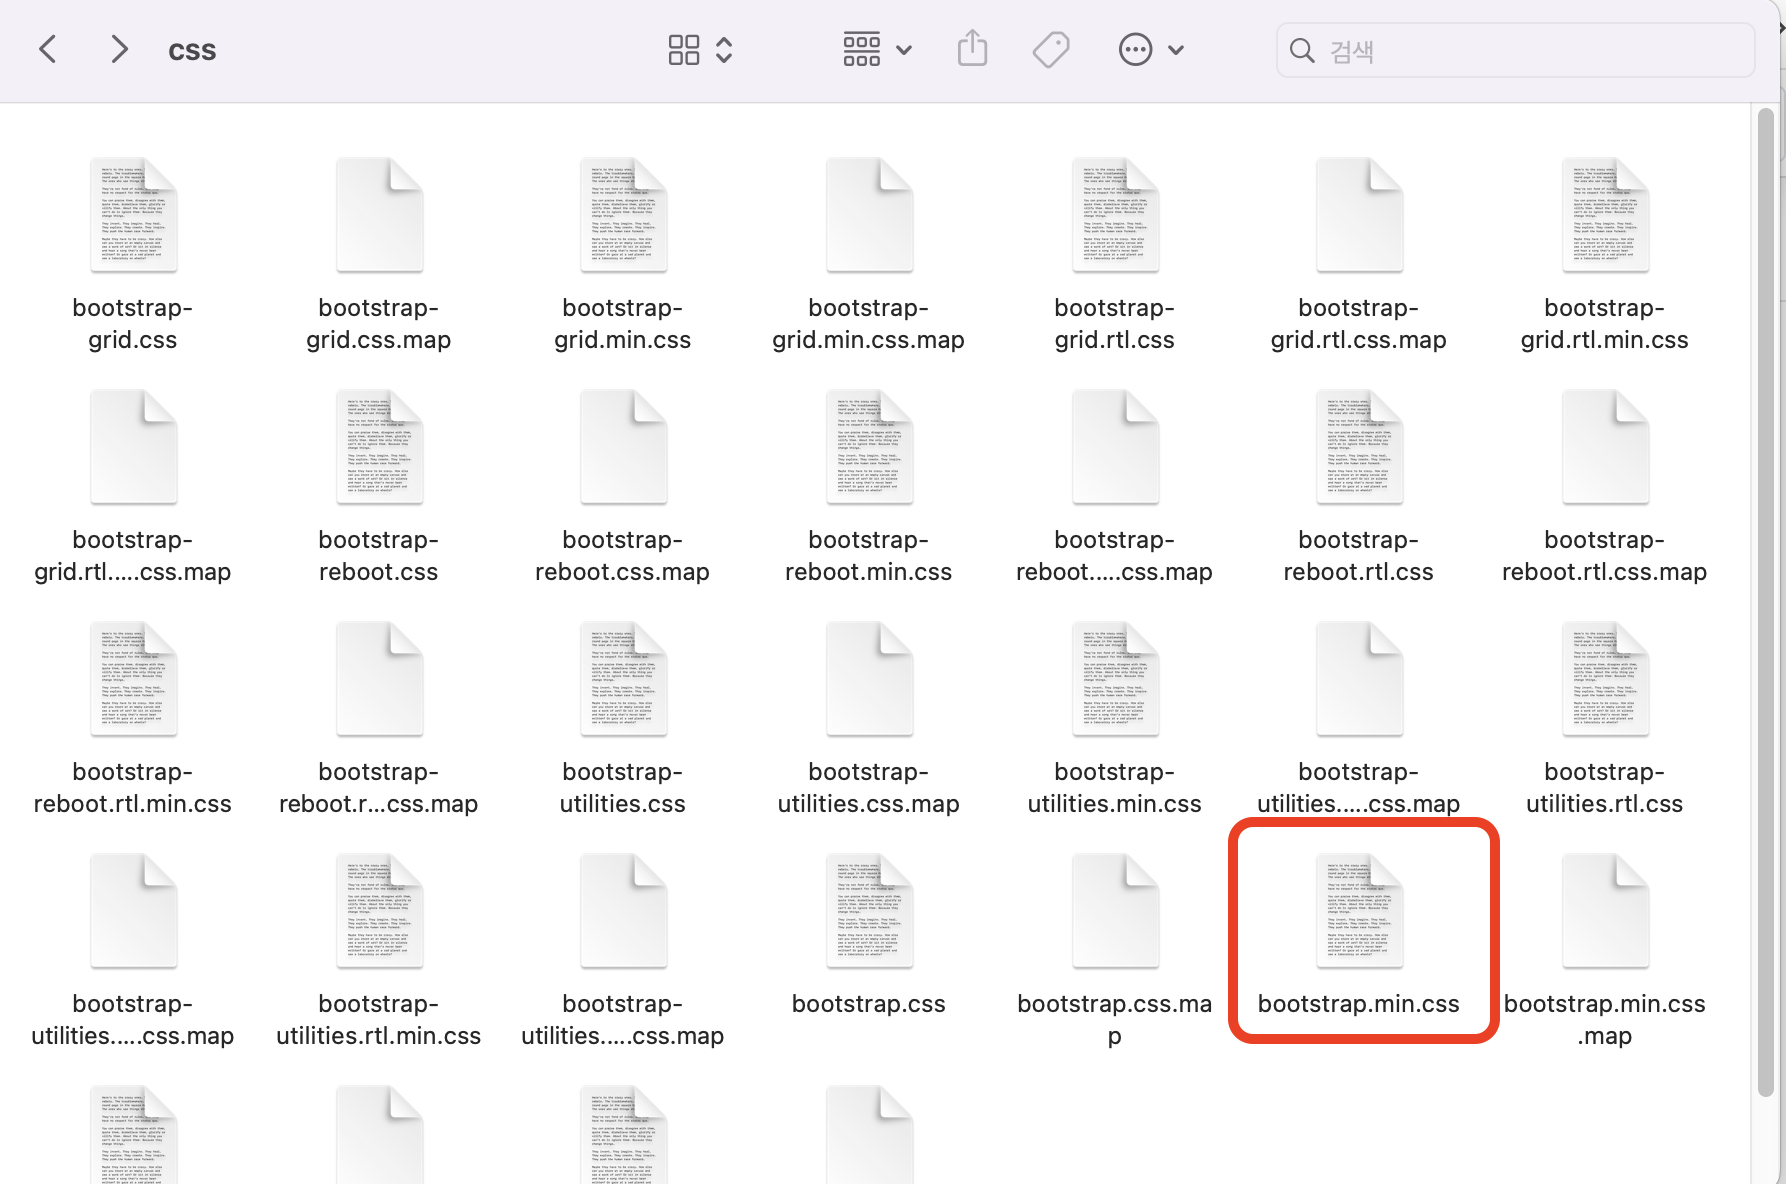Image resolution: width=1786 pixels, height=1184 pixels.
Task: Select the bootstrap-grid.css.map file icon
Action: (379, 215)
